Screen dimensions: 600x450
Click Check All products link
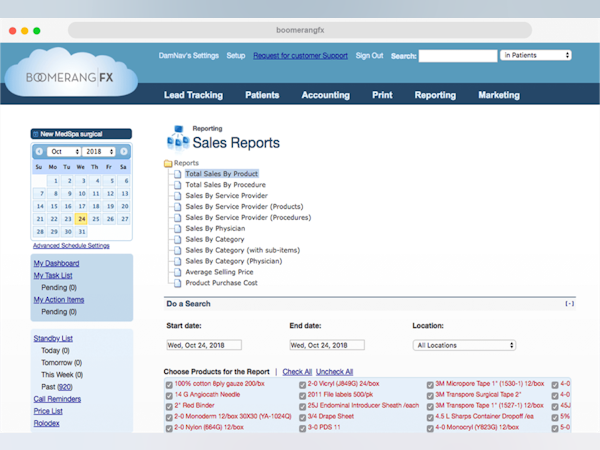[x=297, y=372]
